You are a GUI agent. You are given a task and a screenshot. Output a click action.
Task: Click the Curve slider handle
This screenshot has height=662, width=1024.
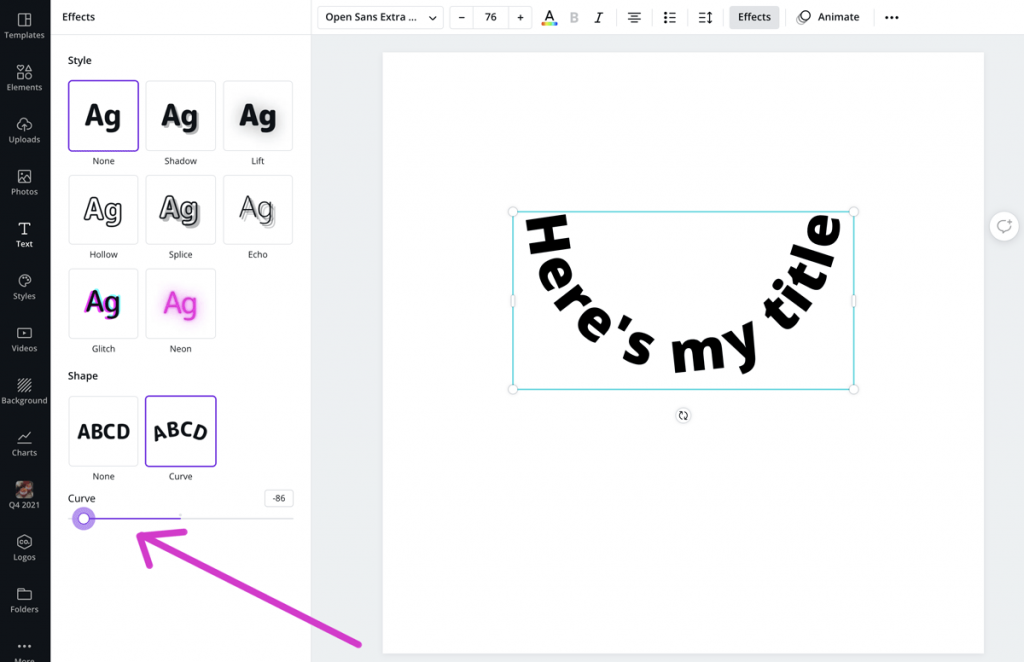point(84,518)
